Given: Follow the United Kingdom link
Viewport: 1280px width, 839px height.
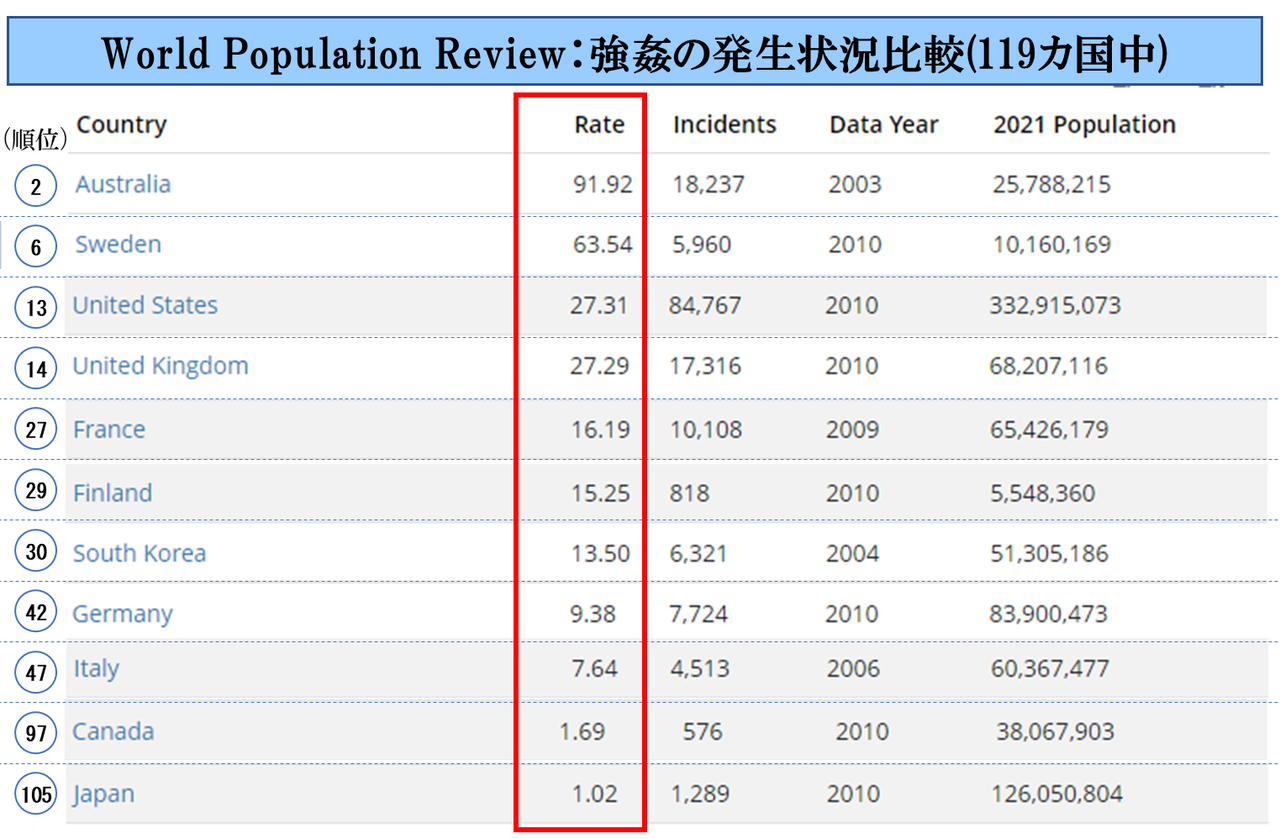Looking at the screenshot, I should [160, 366].
